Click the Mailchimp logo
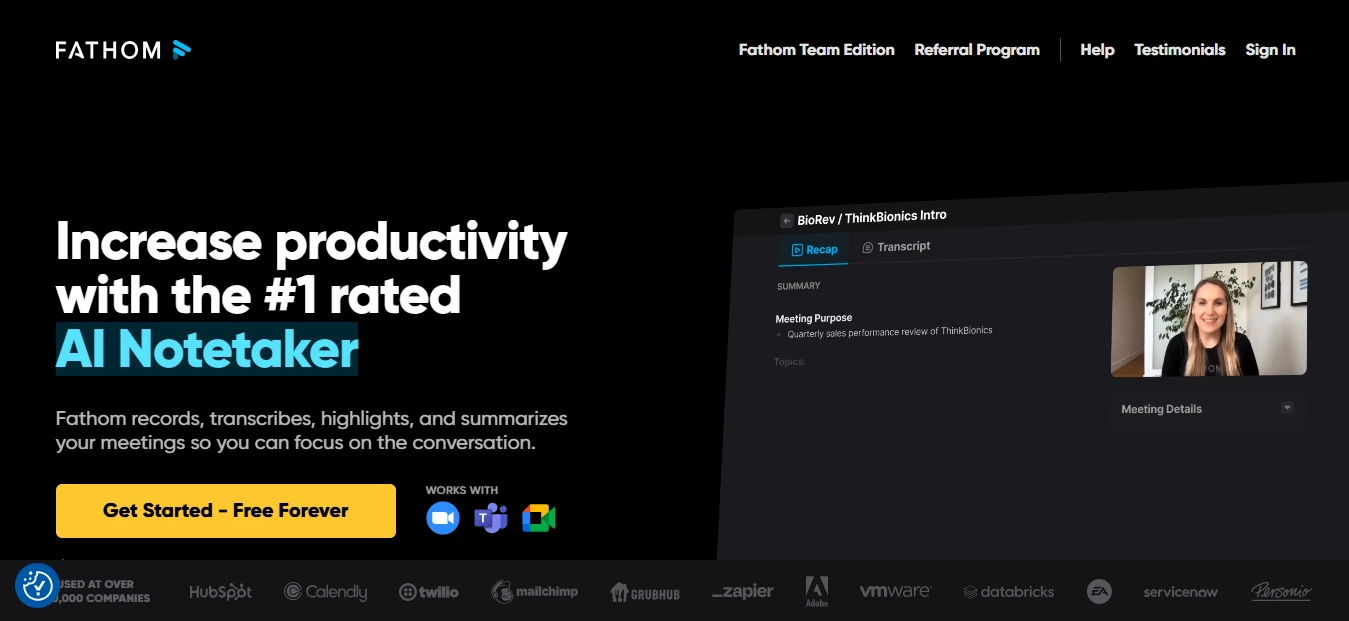This screenshot has height=621, width=1349. (535, 592)
